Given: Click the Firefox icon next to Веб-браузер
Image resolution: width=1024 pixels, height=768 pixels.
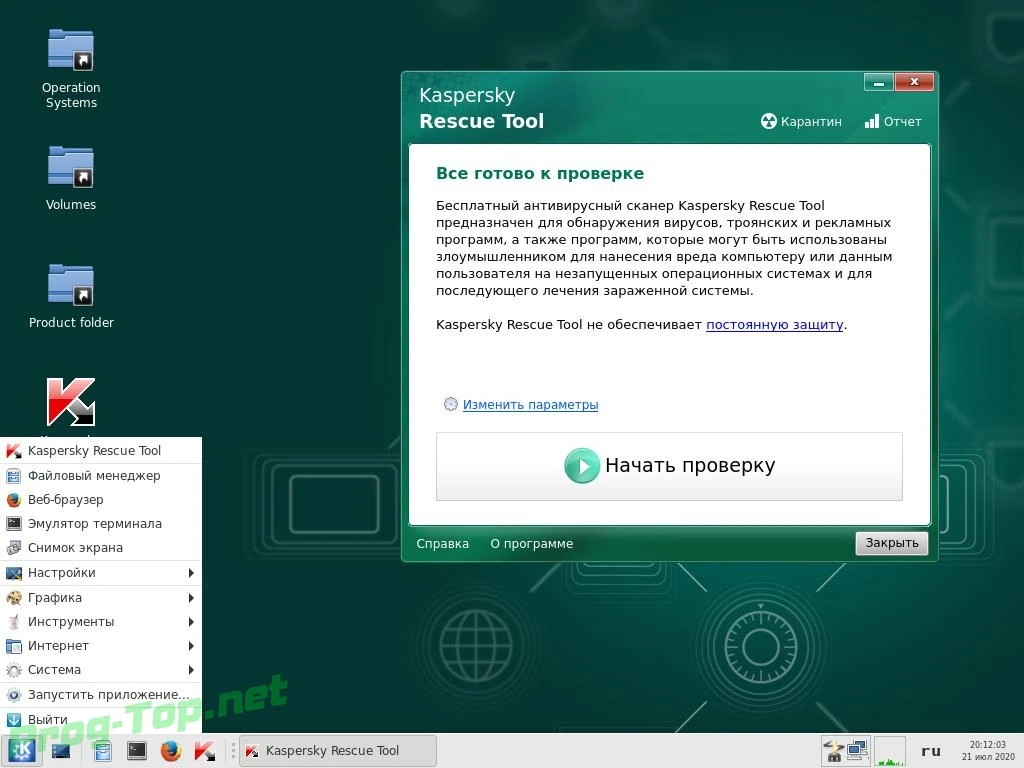Looking at the screenshot, I should coord(14,500).
